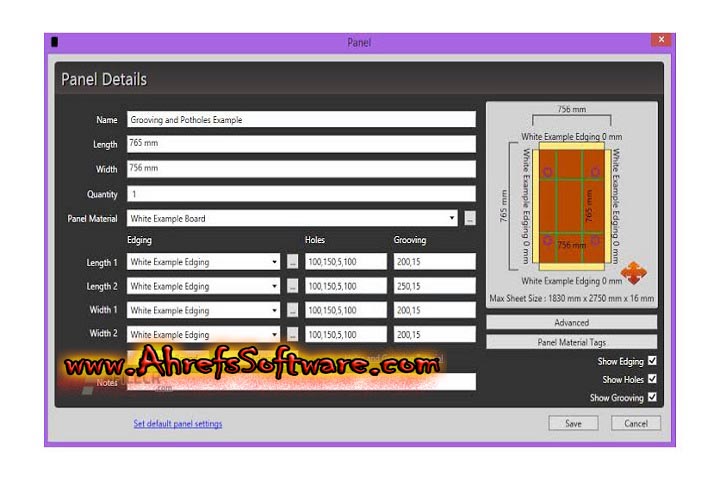Viewport: 720px width, 480px height.
Task: Close the Panel window
Action: pyautogui.click(x=660, y=40)
